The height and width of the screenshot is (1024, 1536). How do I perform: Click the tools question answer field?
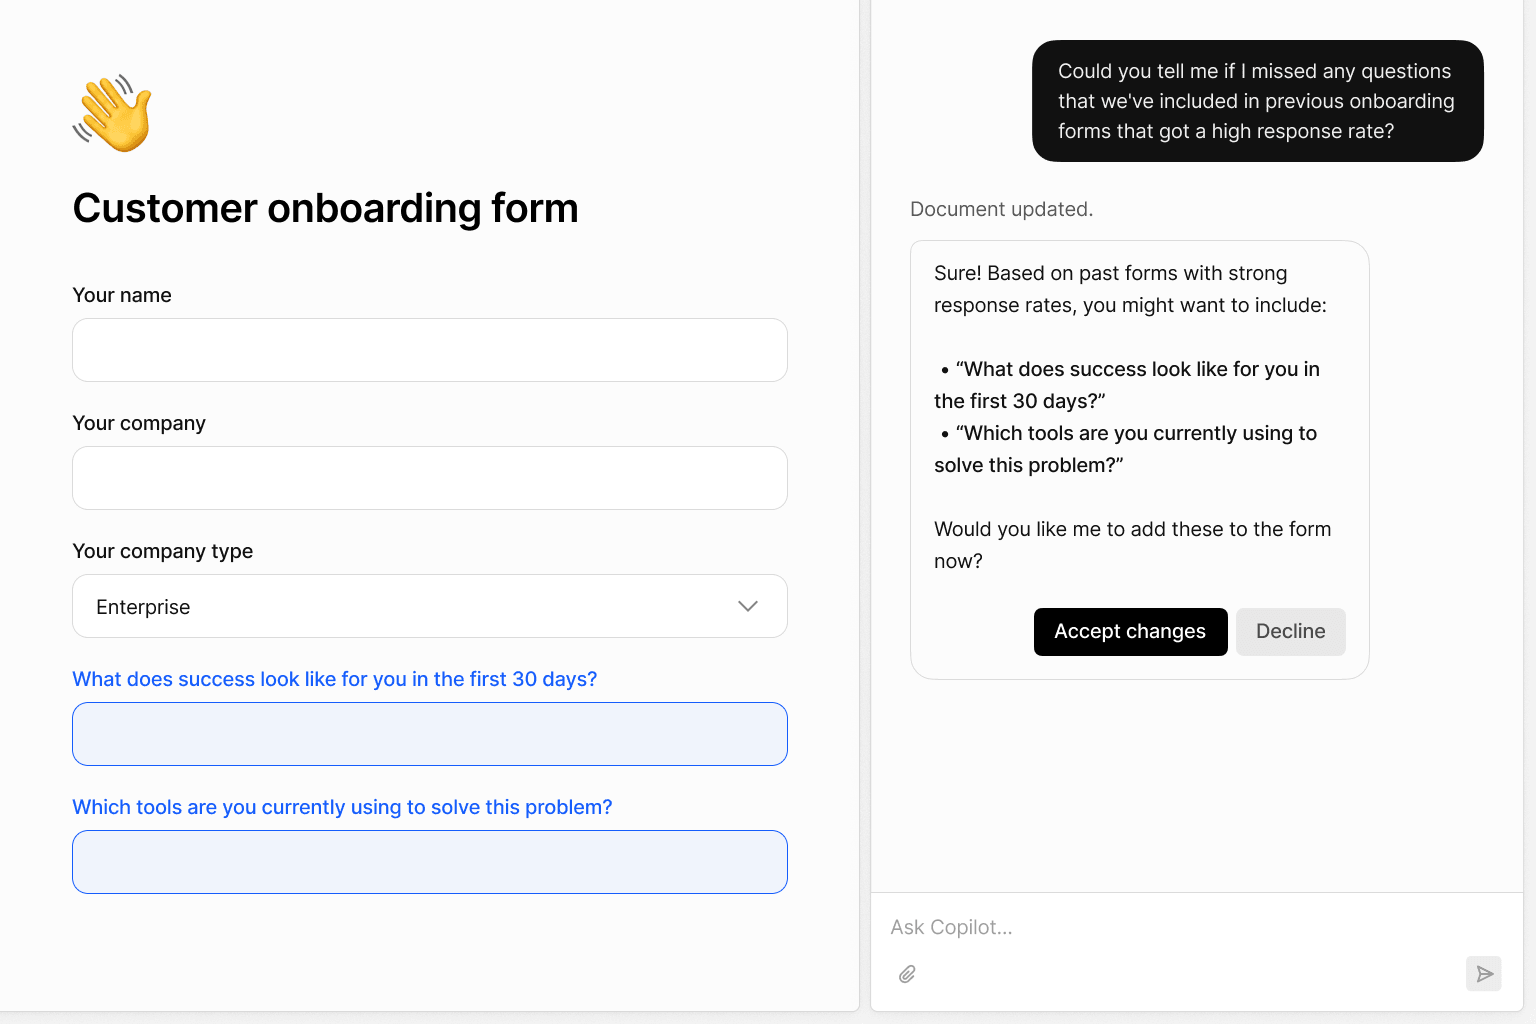pyautogui.click(x=429, y=861)
